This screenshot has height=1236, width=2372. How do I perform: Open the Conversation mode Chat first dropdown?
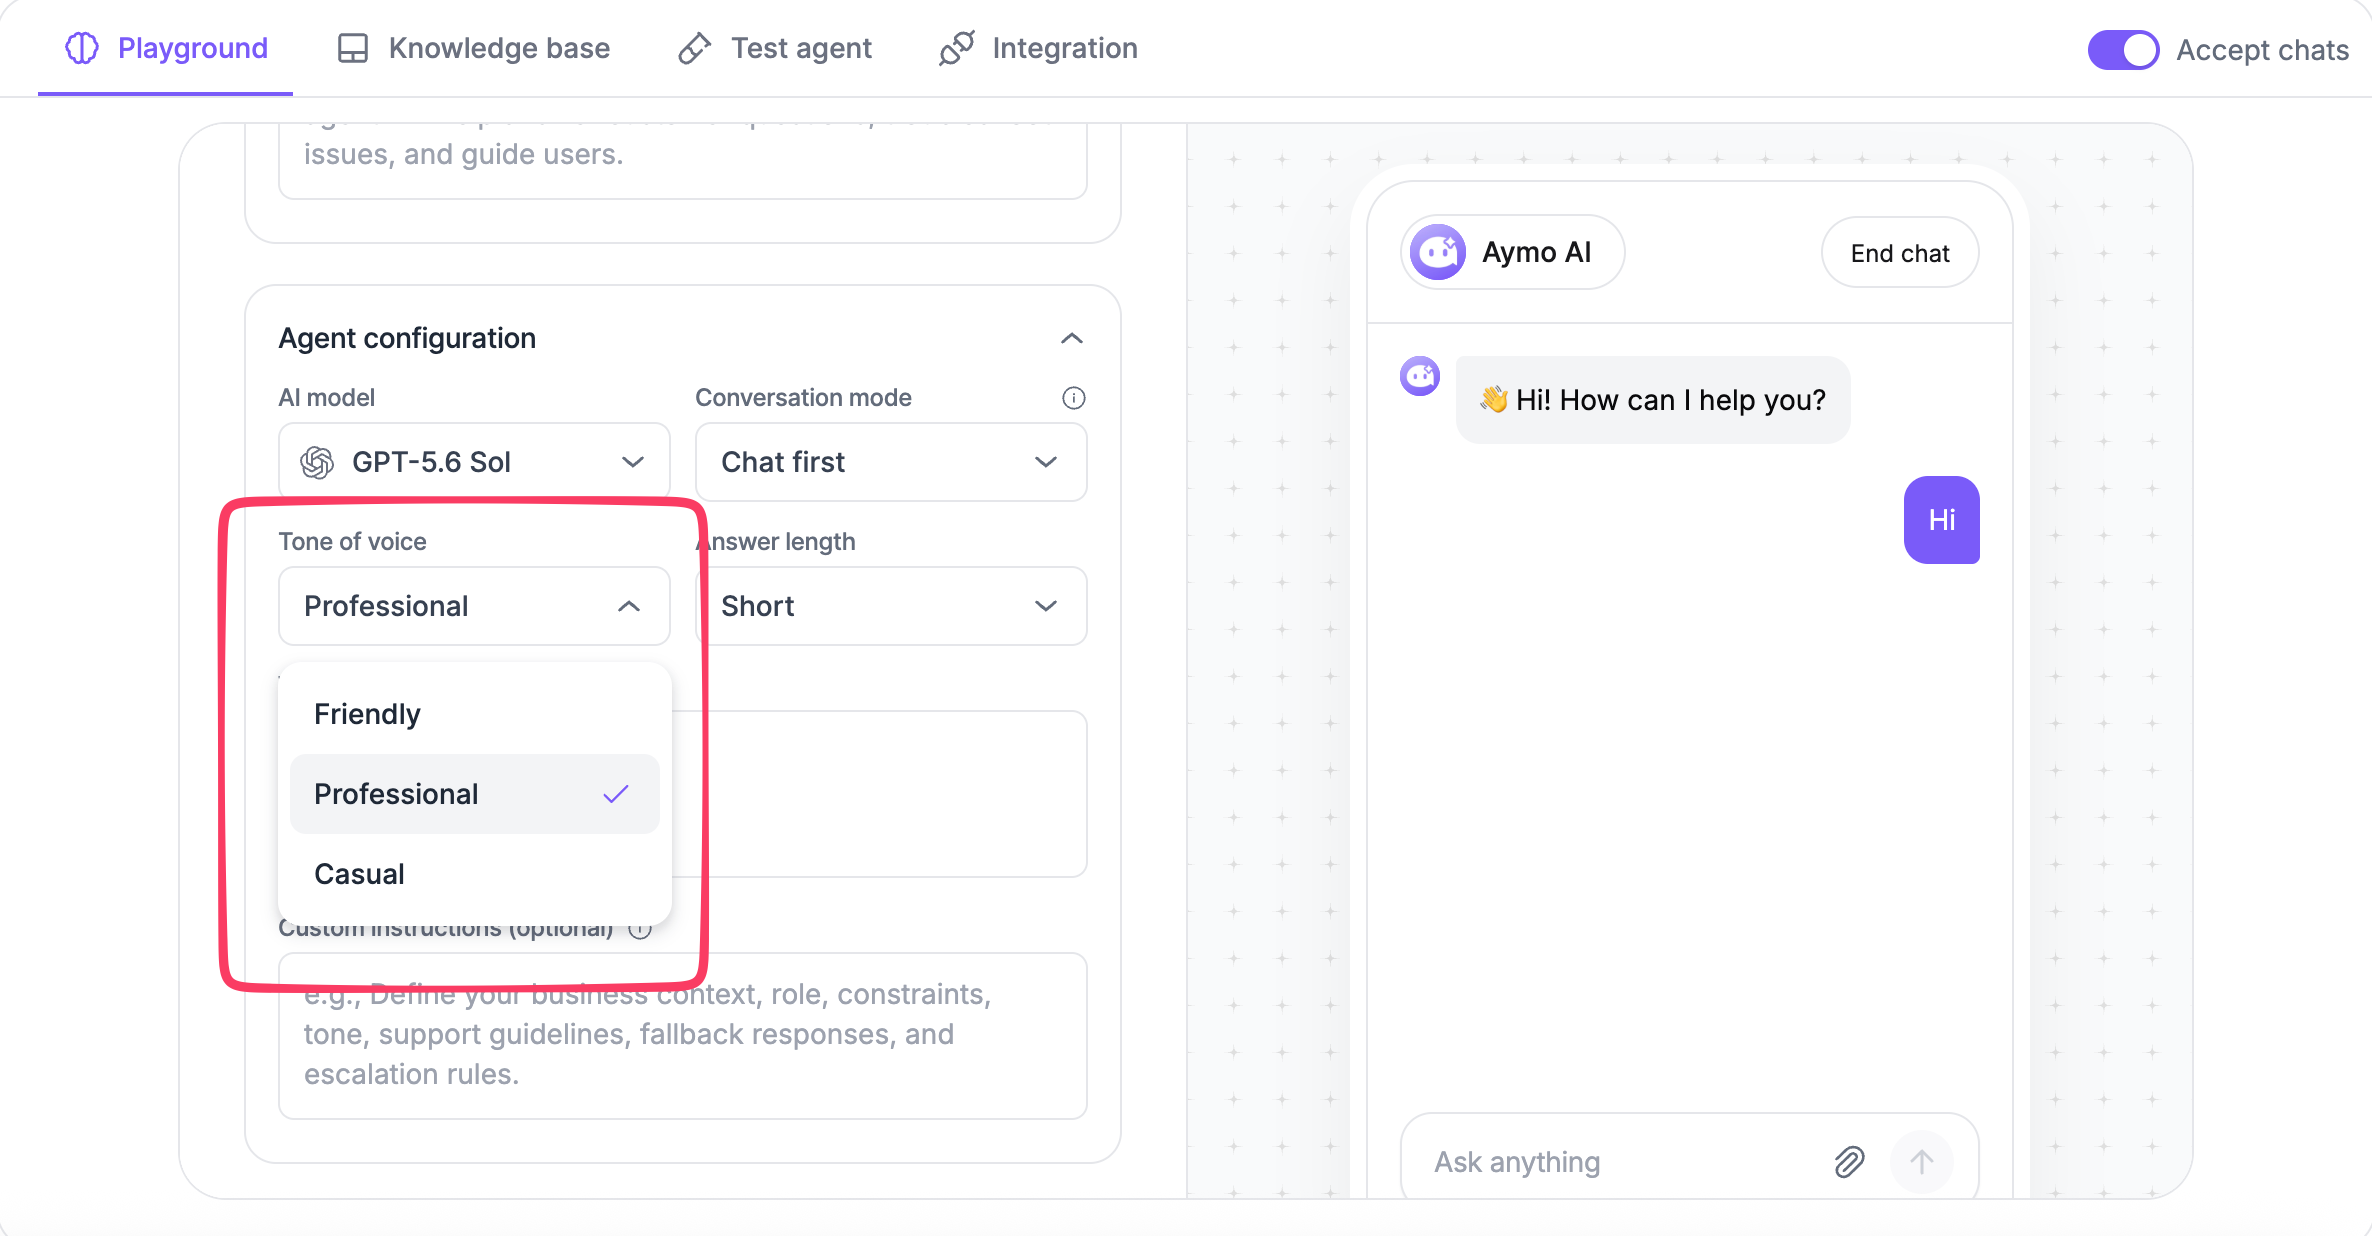point(891,462)
